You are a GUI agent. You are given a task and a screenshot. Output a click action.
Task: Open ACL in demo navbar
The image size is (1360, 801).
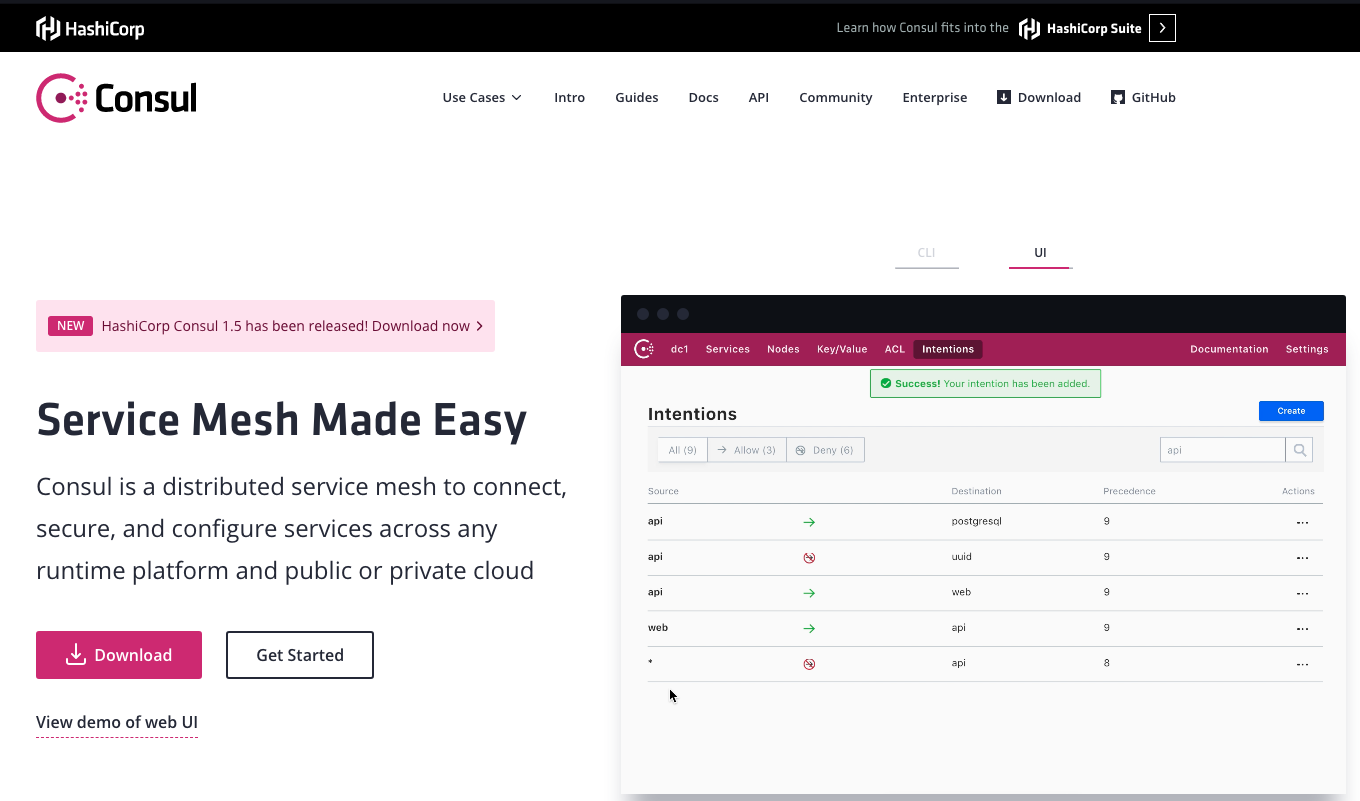tap(895, 349)
